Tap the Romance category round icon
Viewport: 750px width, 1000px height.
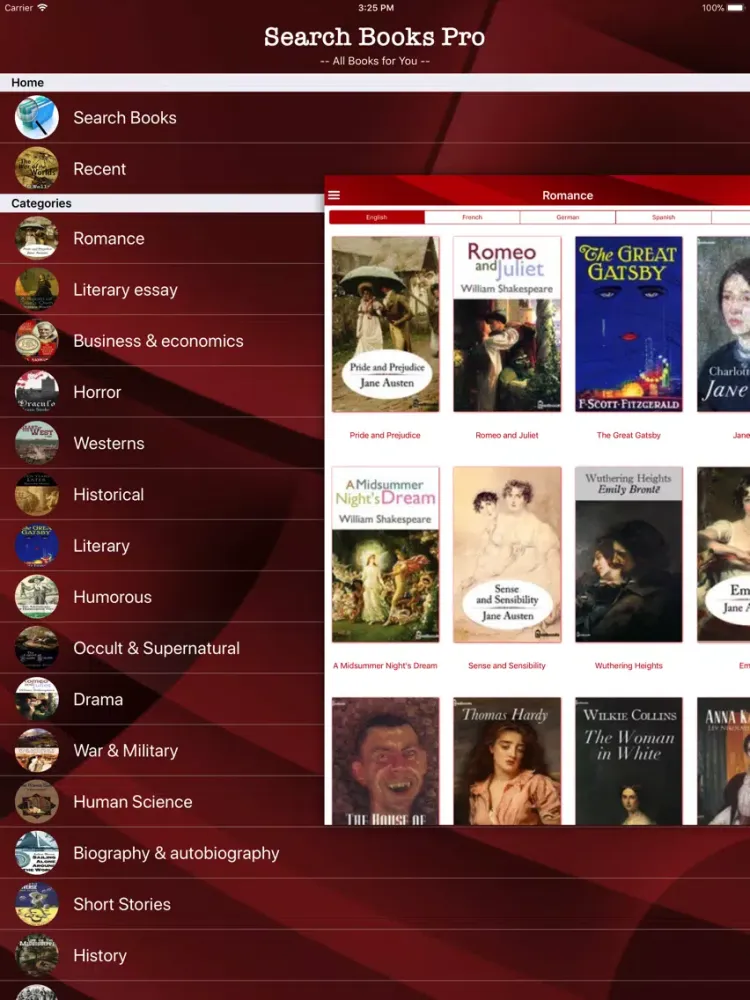click(37, 238)
